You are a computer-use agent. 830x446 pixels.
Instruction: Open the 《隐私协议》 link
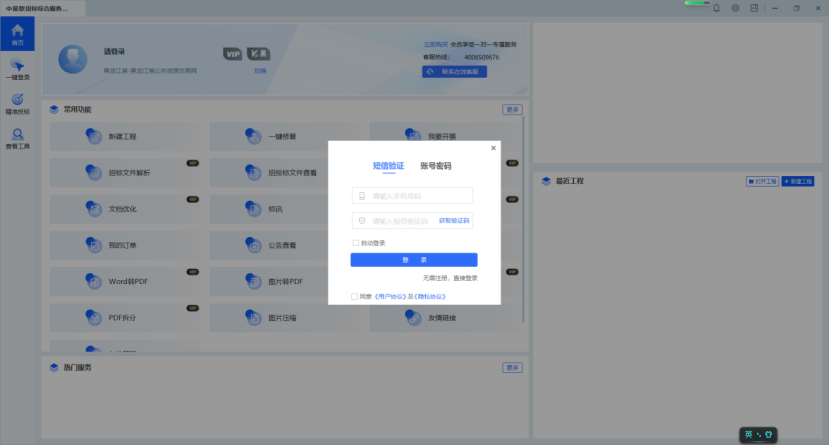tap(430, 297)
